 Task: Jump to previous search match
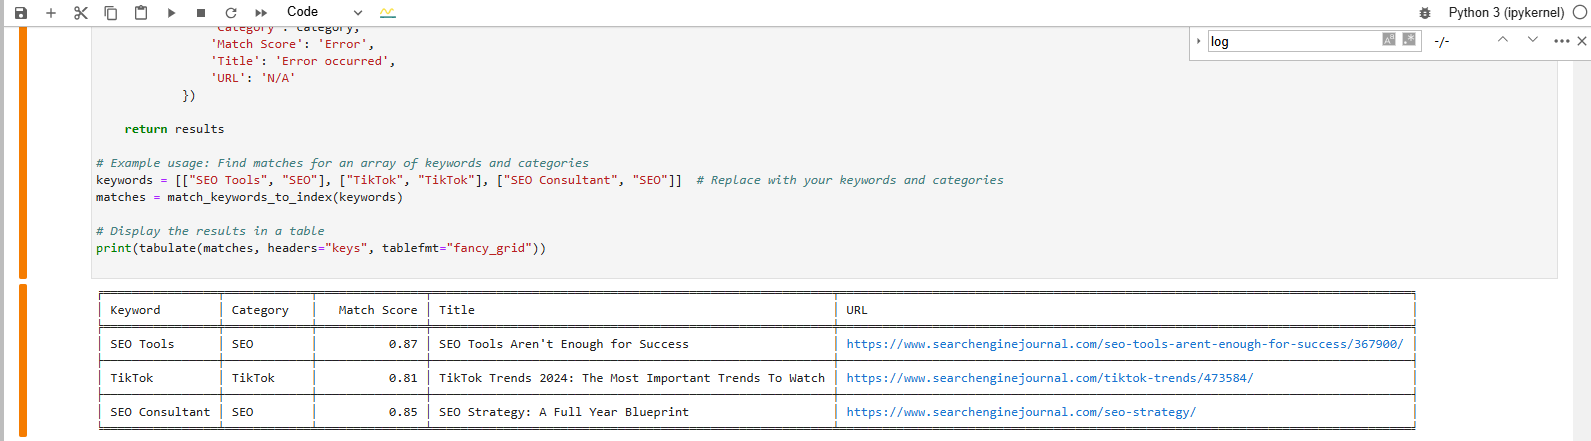1502,40
